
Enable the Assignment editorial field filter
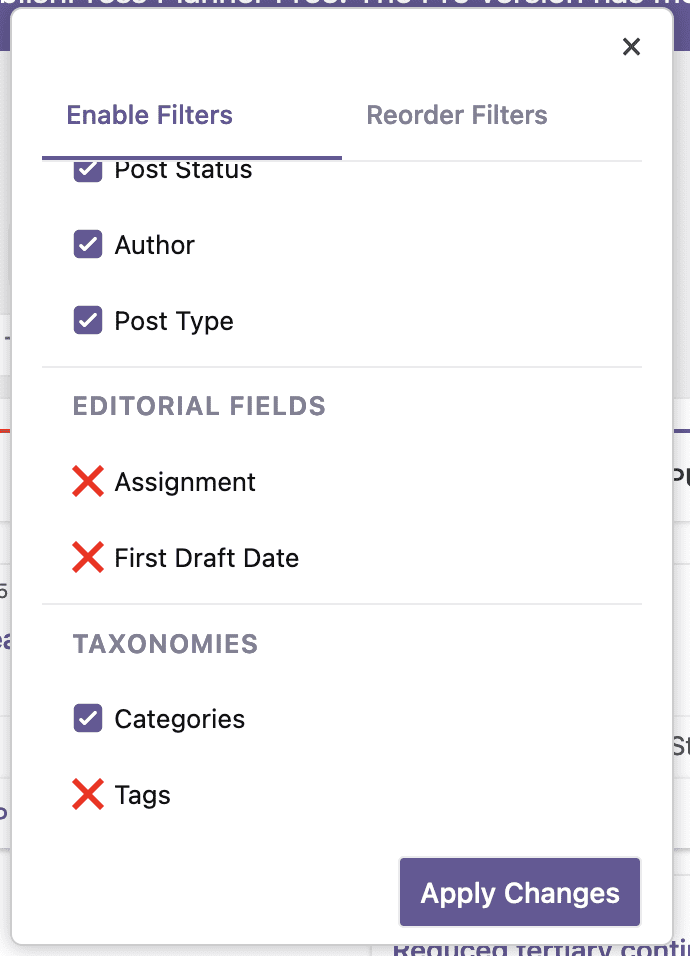tap(88, 481)
